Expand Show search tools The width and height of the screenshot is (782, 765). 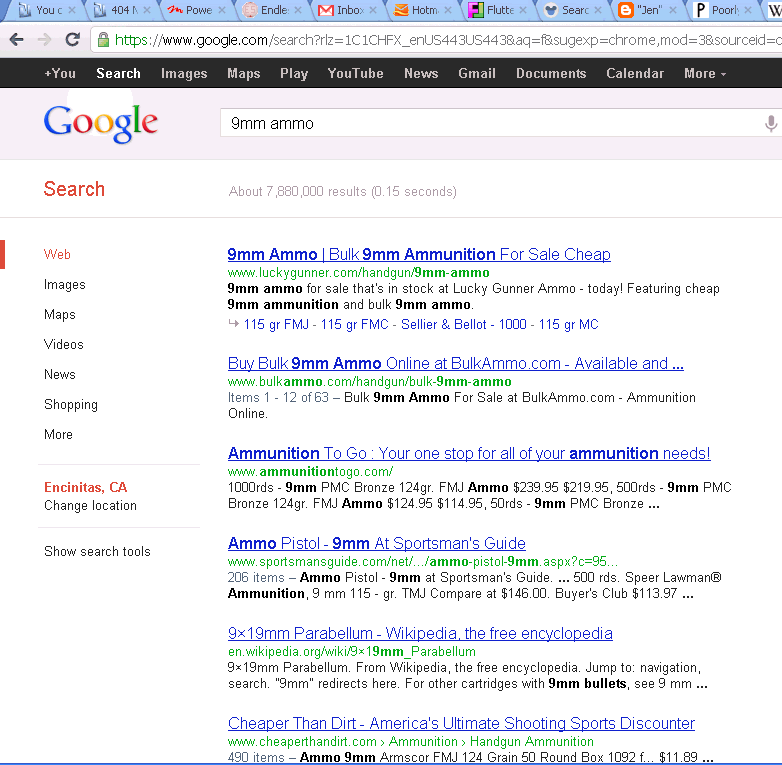pyautogui.click(x=97, y=551)
